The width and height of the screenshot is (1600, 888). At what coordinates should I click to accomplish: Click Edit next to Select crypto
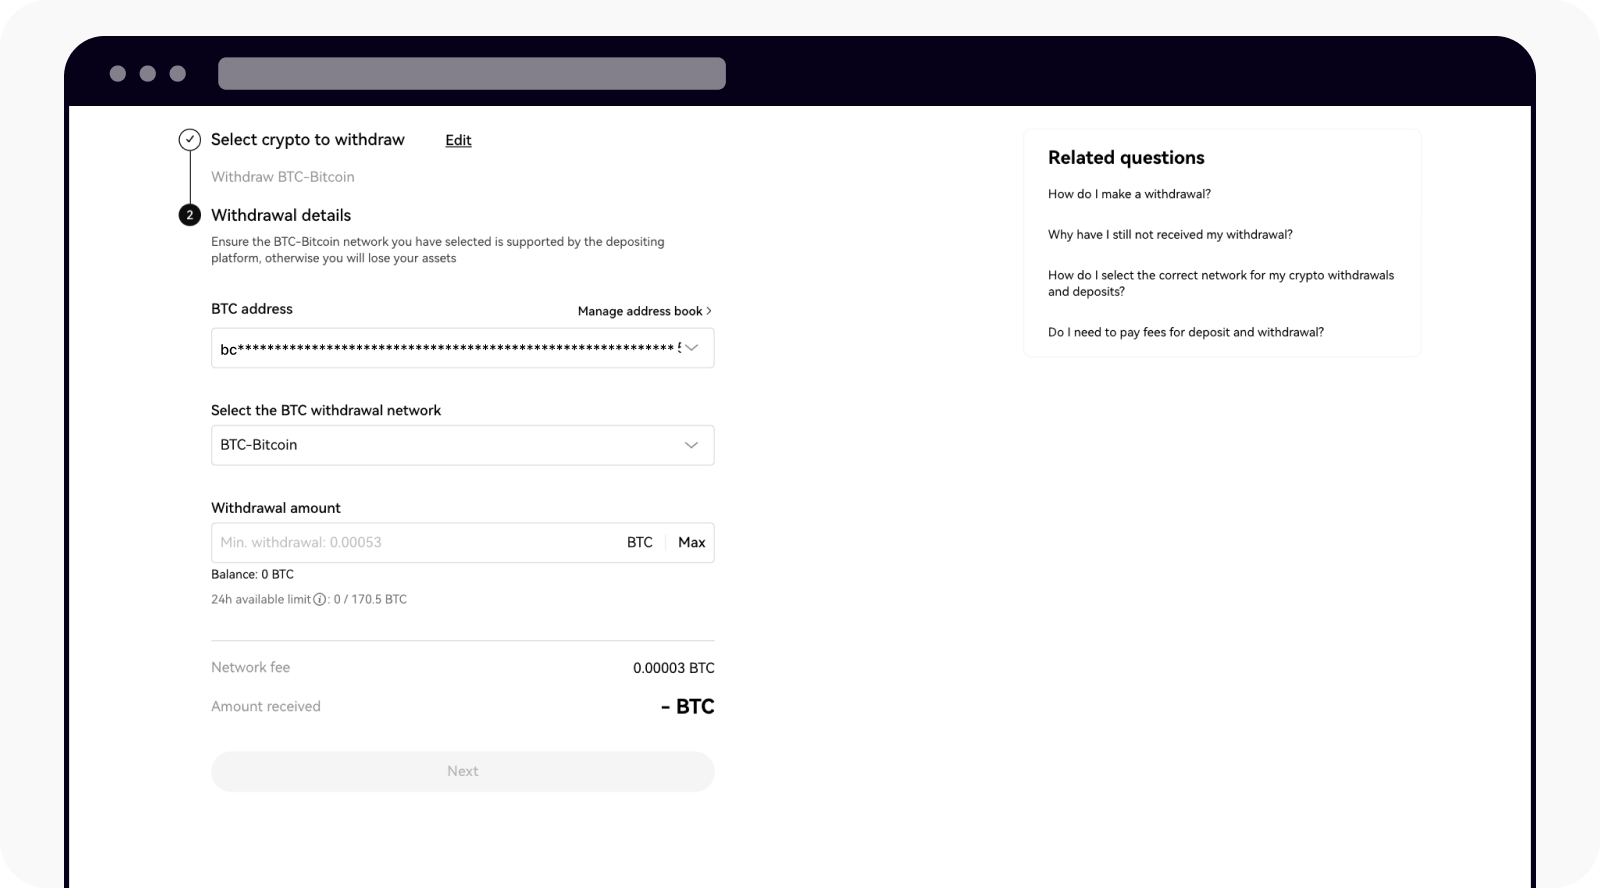click(x=458, y=140)
